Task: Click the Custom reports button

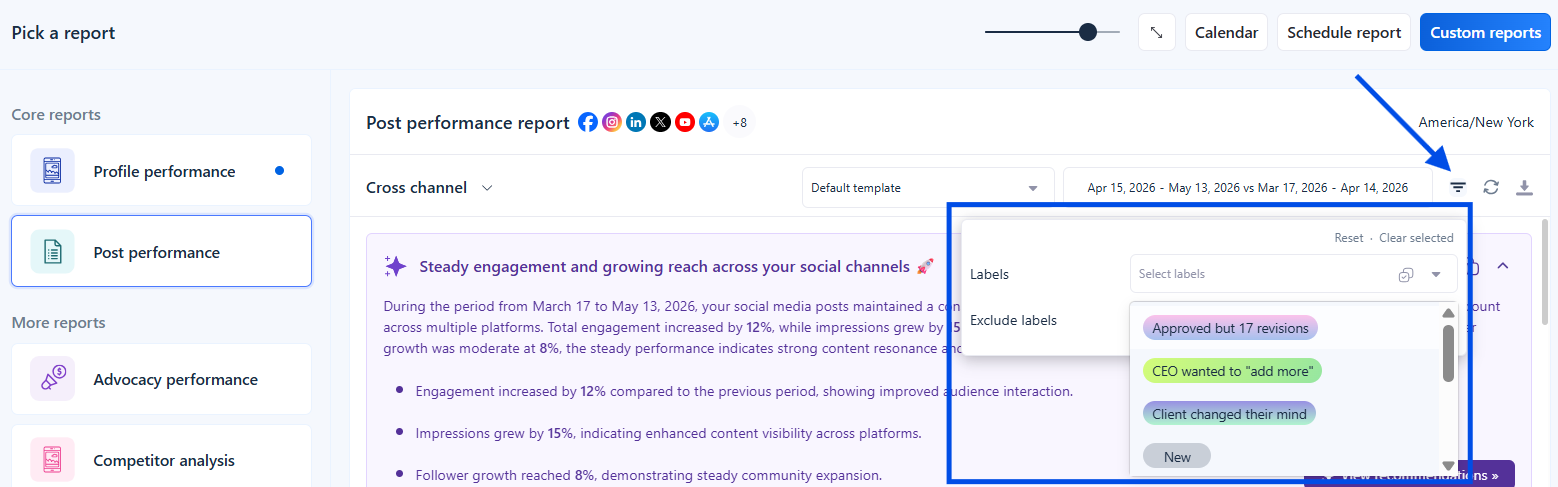Action: [1485, 32]
